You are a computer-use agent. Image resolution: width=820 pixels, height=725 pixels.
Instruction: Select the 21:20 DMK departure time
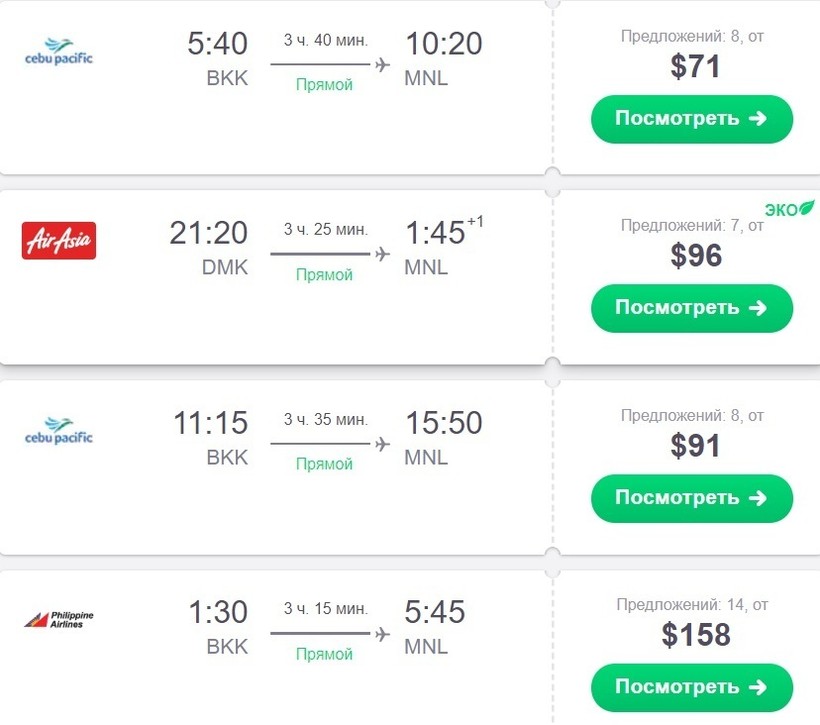click(208, 233)
